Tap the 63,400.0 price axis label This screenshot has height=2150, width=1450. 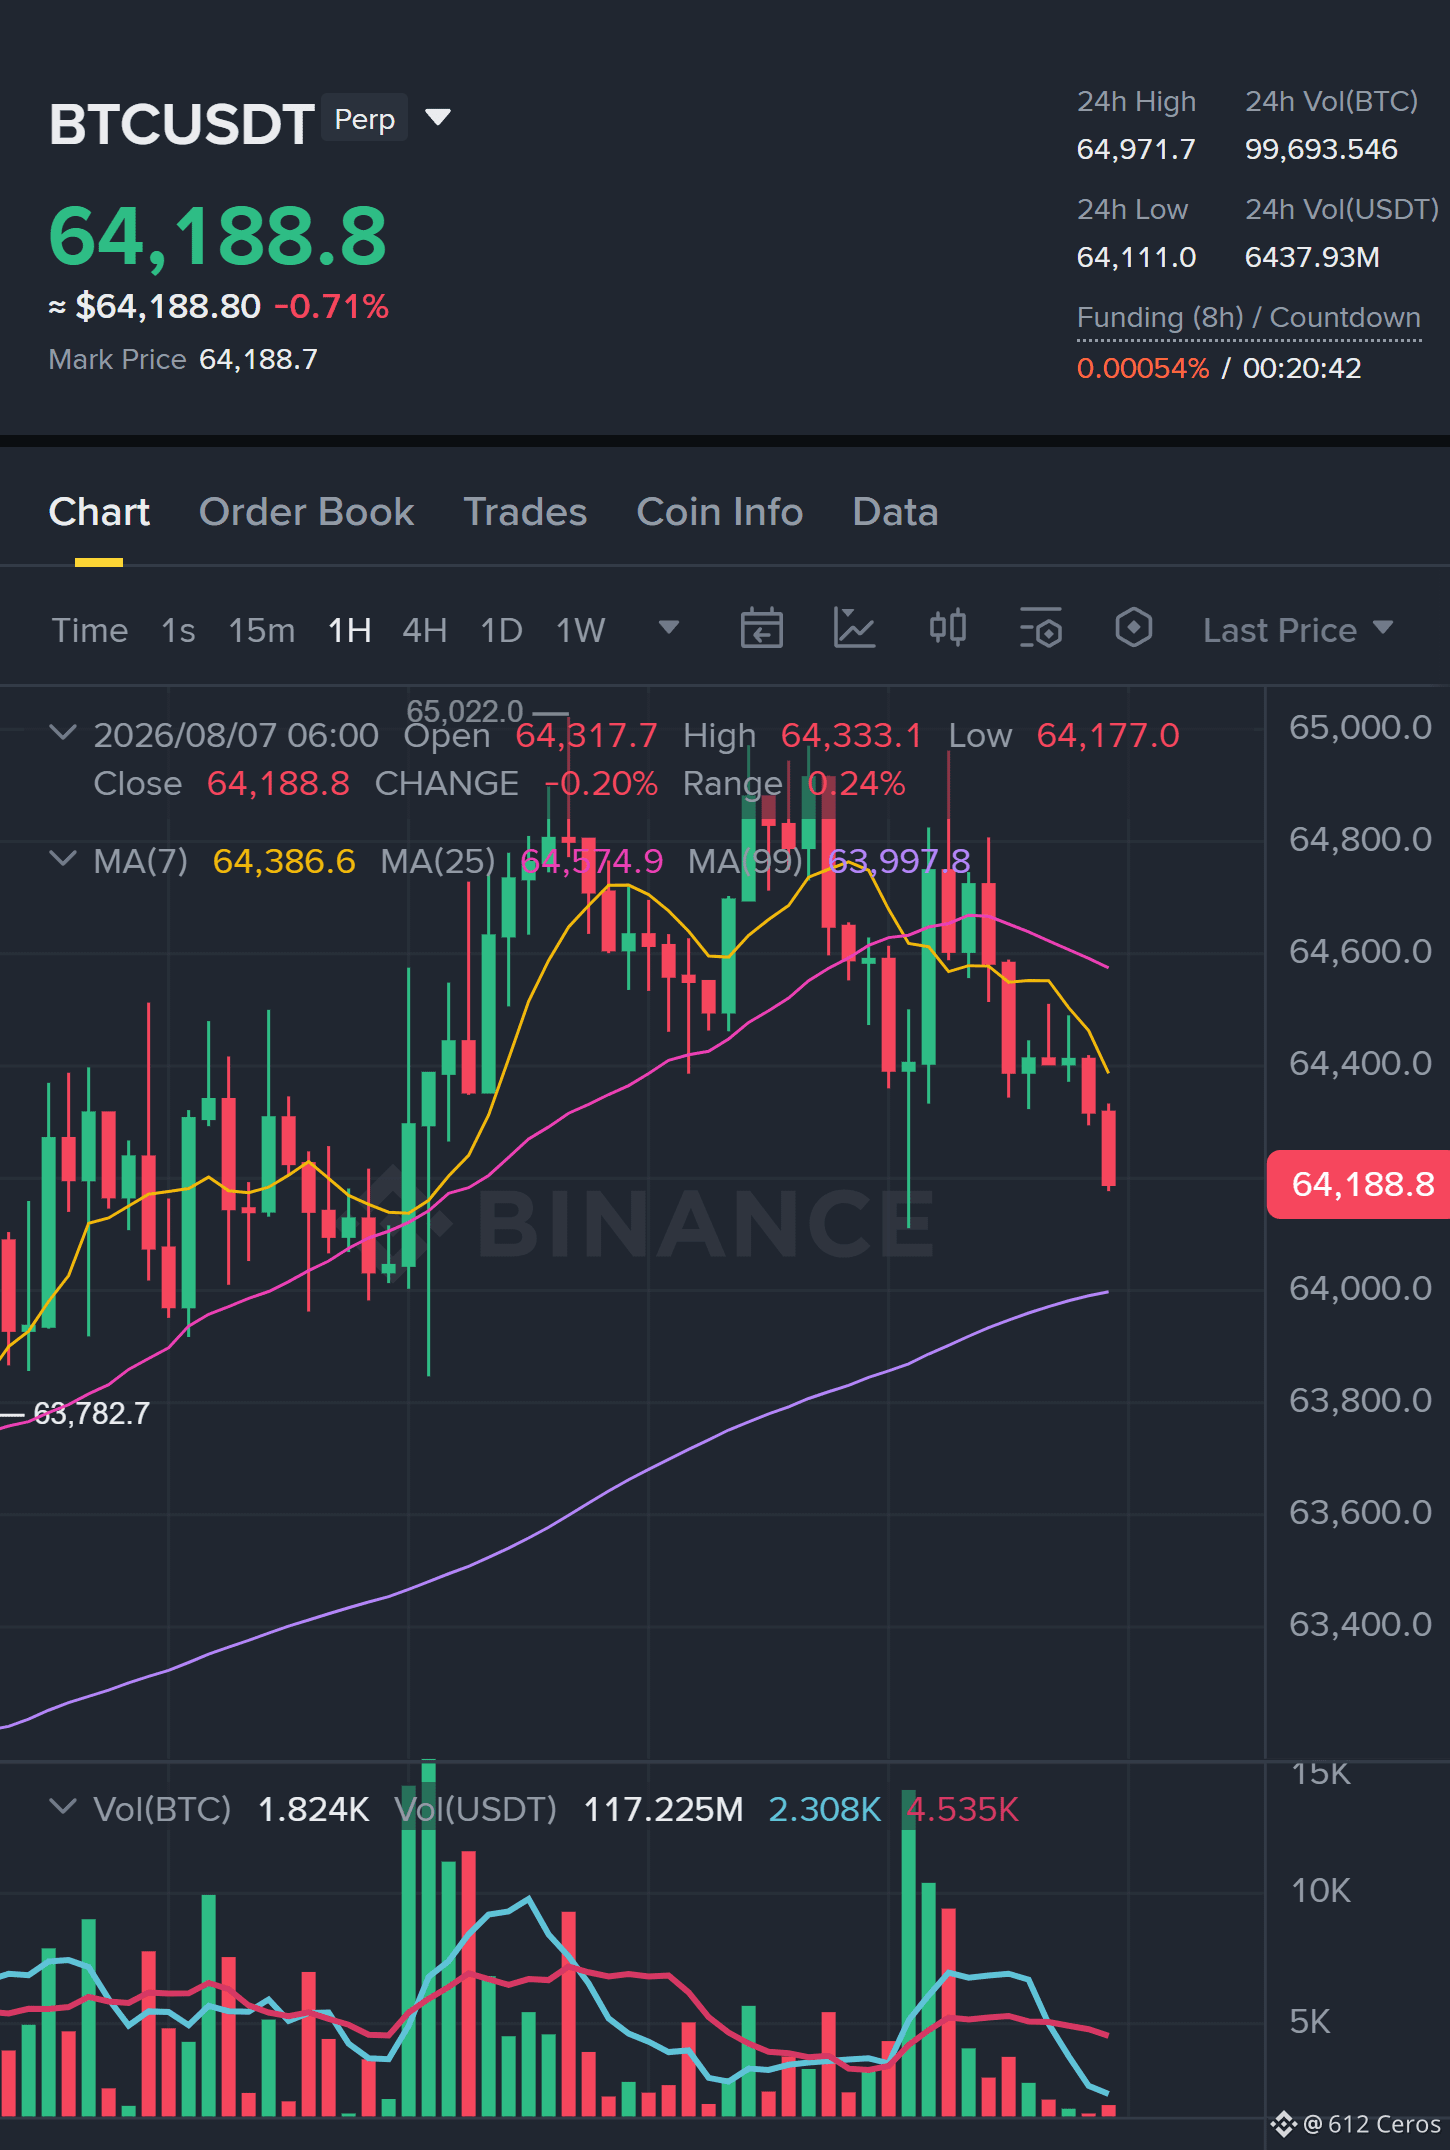click(x=1360, y=1624)
